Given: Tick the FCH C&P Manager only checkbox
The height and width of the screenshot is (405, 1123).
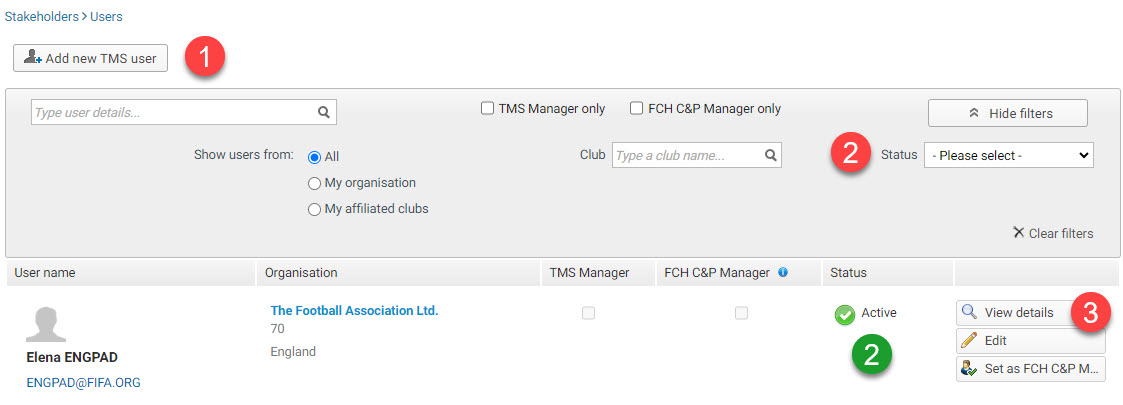Looking at the screenshot, I should tap(636, 109).
